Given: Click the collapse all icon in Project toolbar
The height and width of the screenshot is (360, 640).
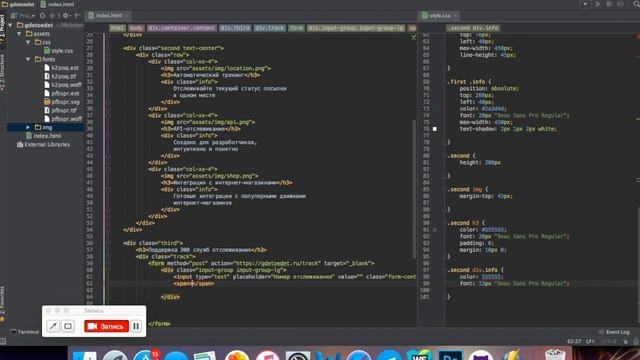Looking at the screenshot, I should click(x=52, y=16).
